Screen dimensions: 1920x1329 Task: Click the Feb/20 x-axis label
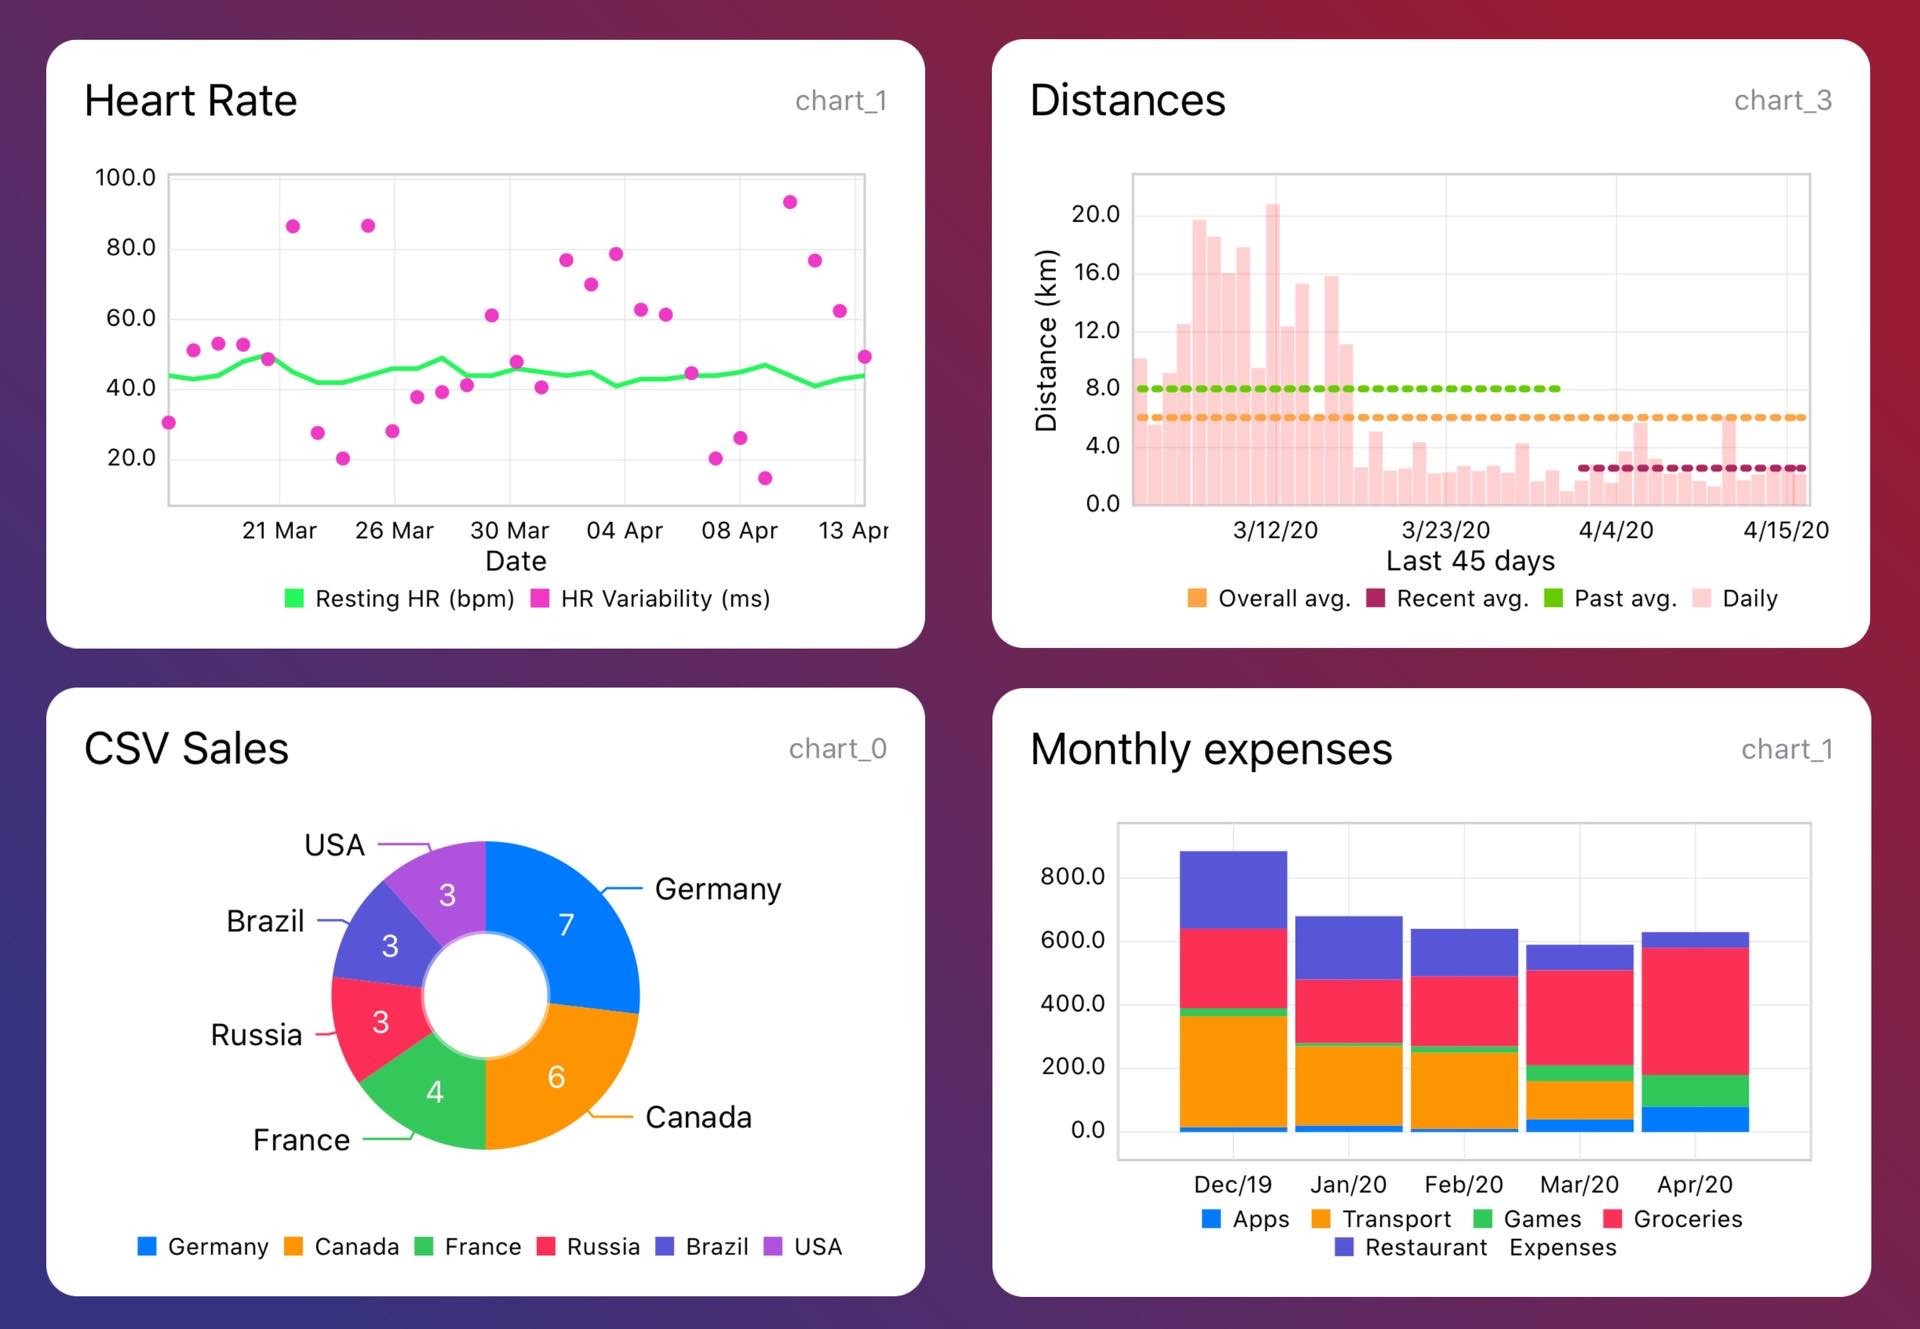pyautogui.click(x=1464, y=1185)
